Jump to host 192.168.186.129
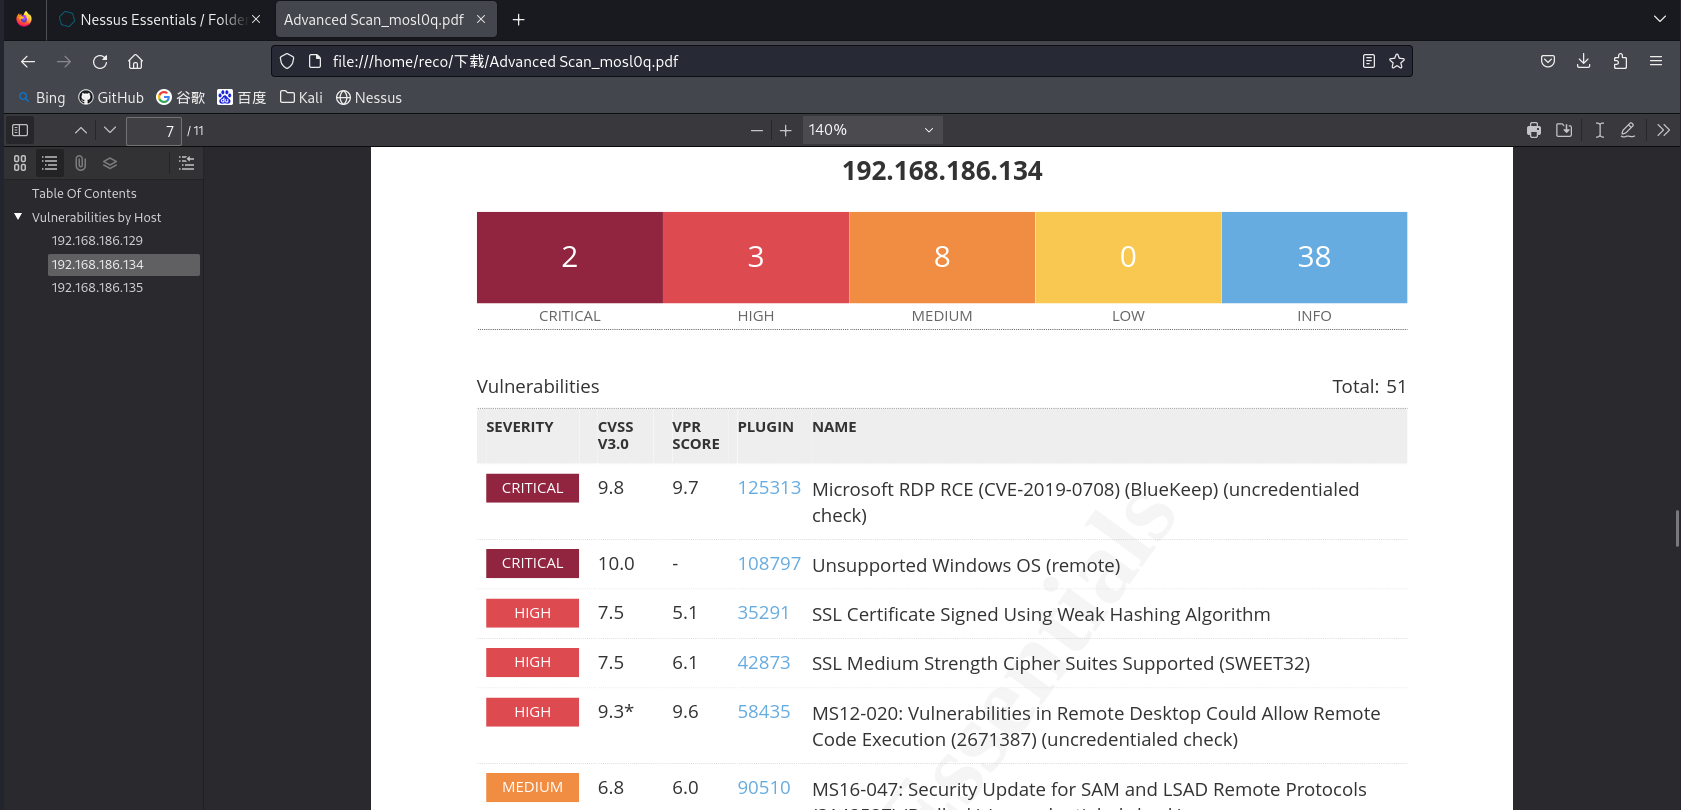Image resolution: width=1681 pixels, height=810 pixels. click(x=97, y=241)
